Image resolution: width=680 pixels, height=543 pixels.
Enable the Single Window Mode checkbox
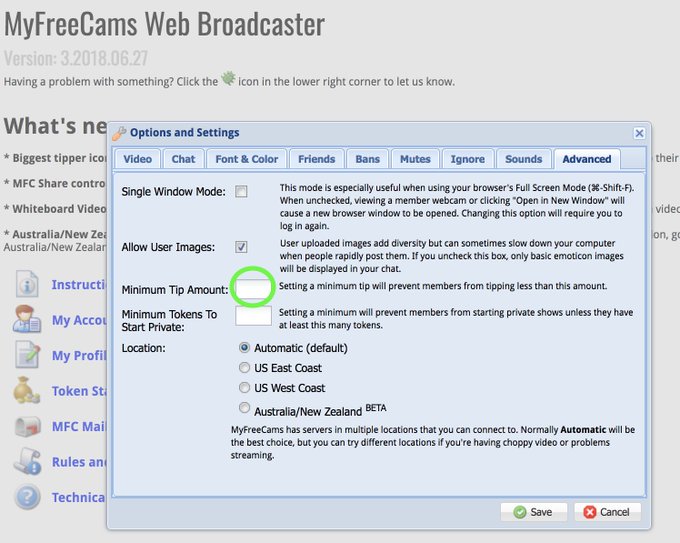241,191
